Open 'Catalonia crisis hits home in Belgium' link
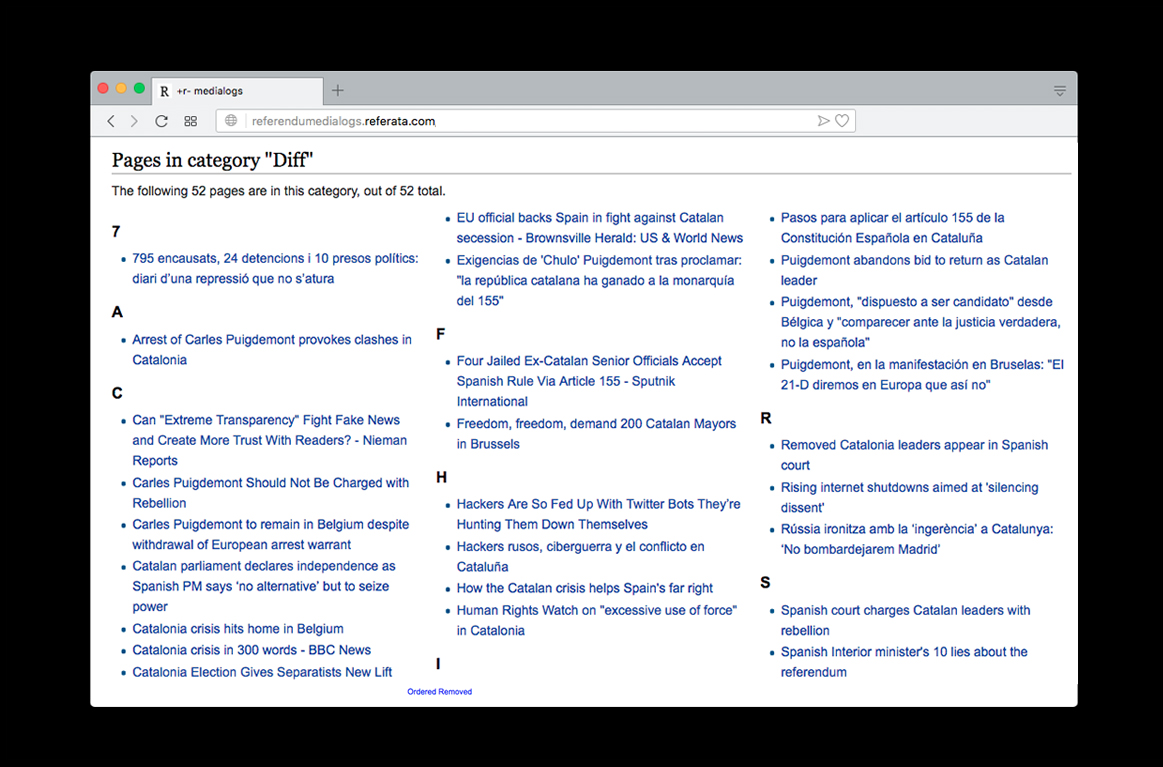This screenshot has height=767, width=1163. (237, 628)
